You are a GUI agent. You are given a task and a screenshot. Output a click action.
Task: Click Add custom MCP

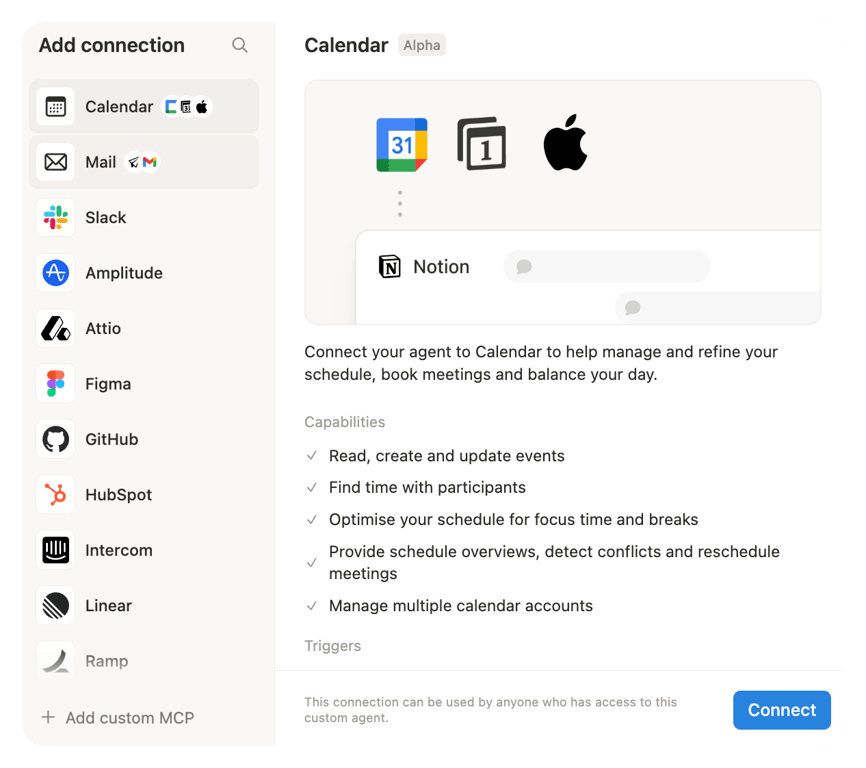click(117, 718)
